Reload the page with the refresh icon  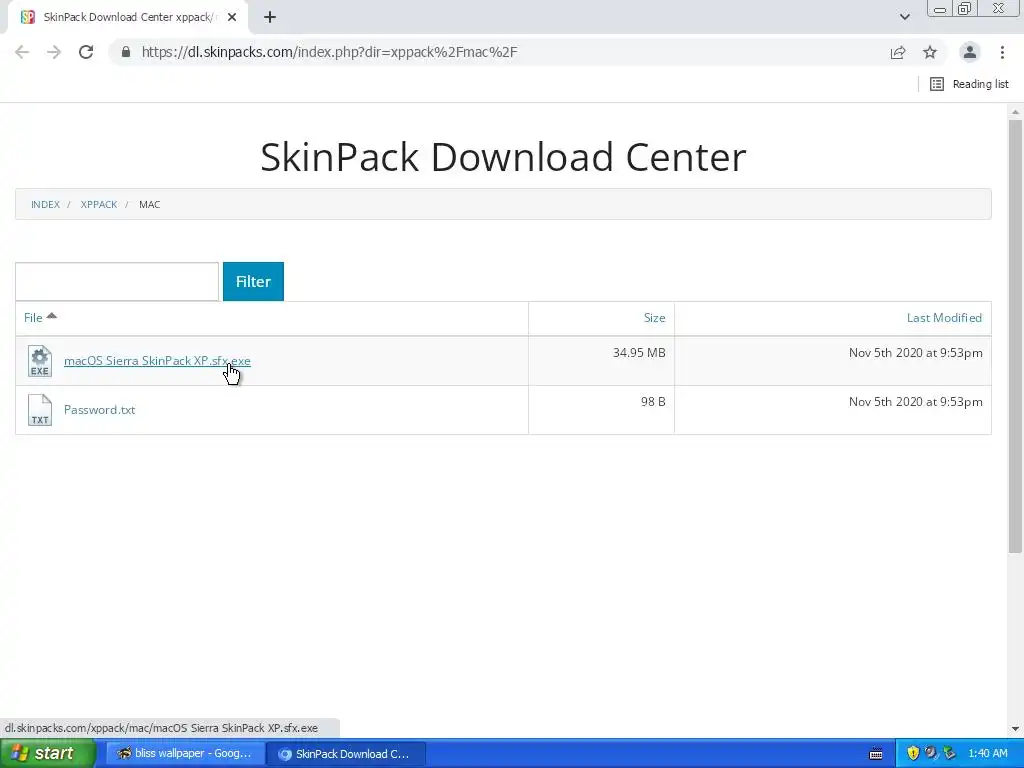tap(86, 52)
